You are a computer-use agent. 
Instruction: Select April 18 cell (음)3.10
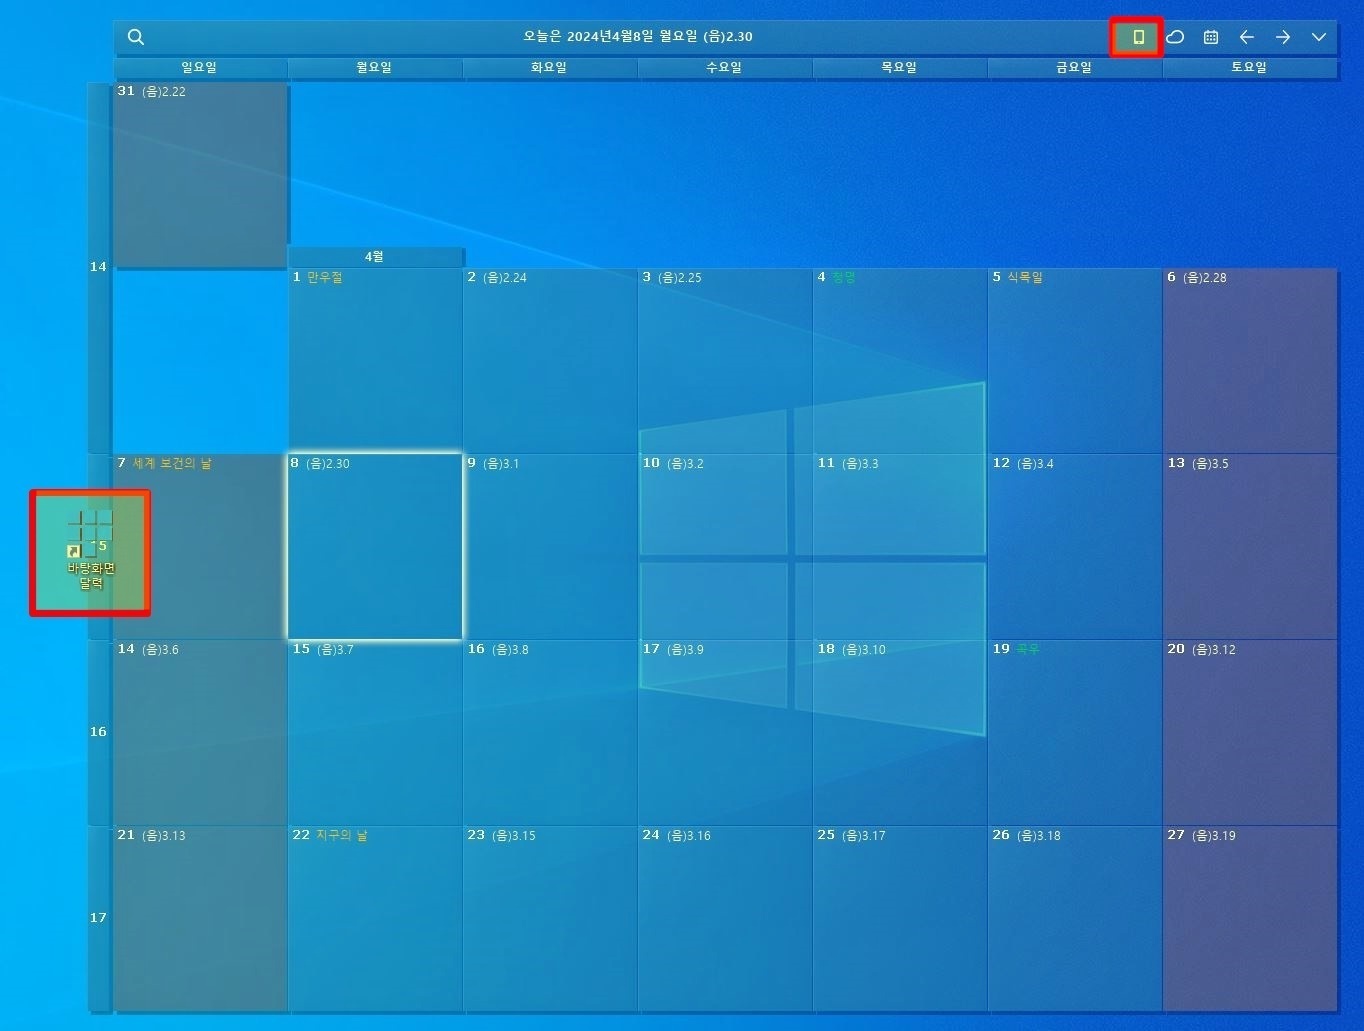(x=900, y=733)
